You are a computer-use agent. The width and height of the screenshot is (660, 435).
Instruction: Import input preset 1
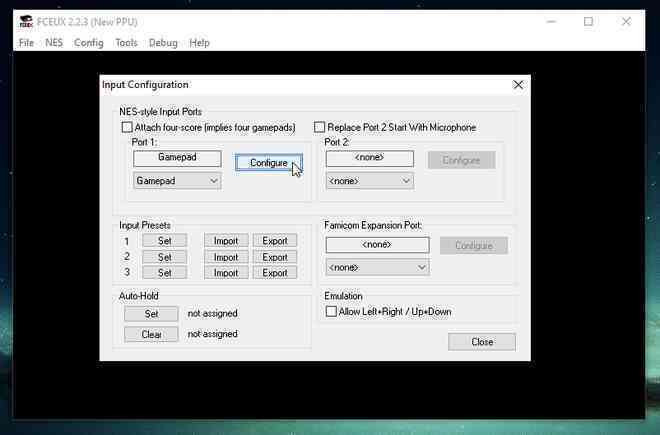[x=226, y=241]
